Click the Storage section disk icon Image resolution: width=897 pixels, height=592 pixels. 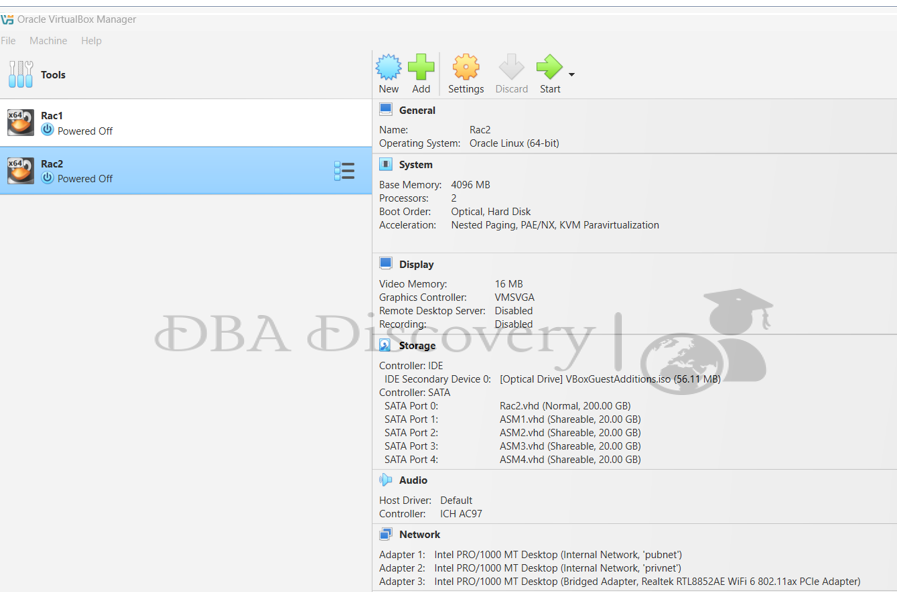pos(386,345)
